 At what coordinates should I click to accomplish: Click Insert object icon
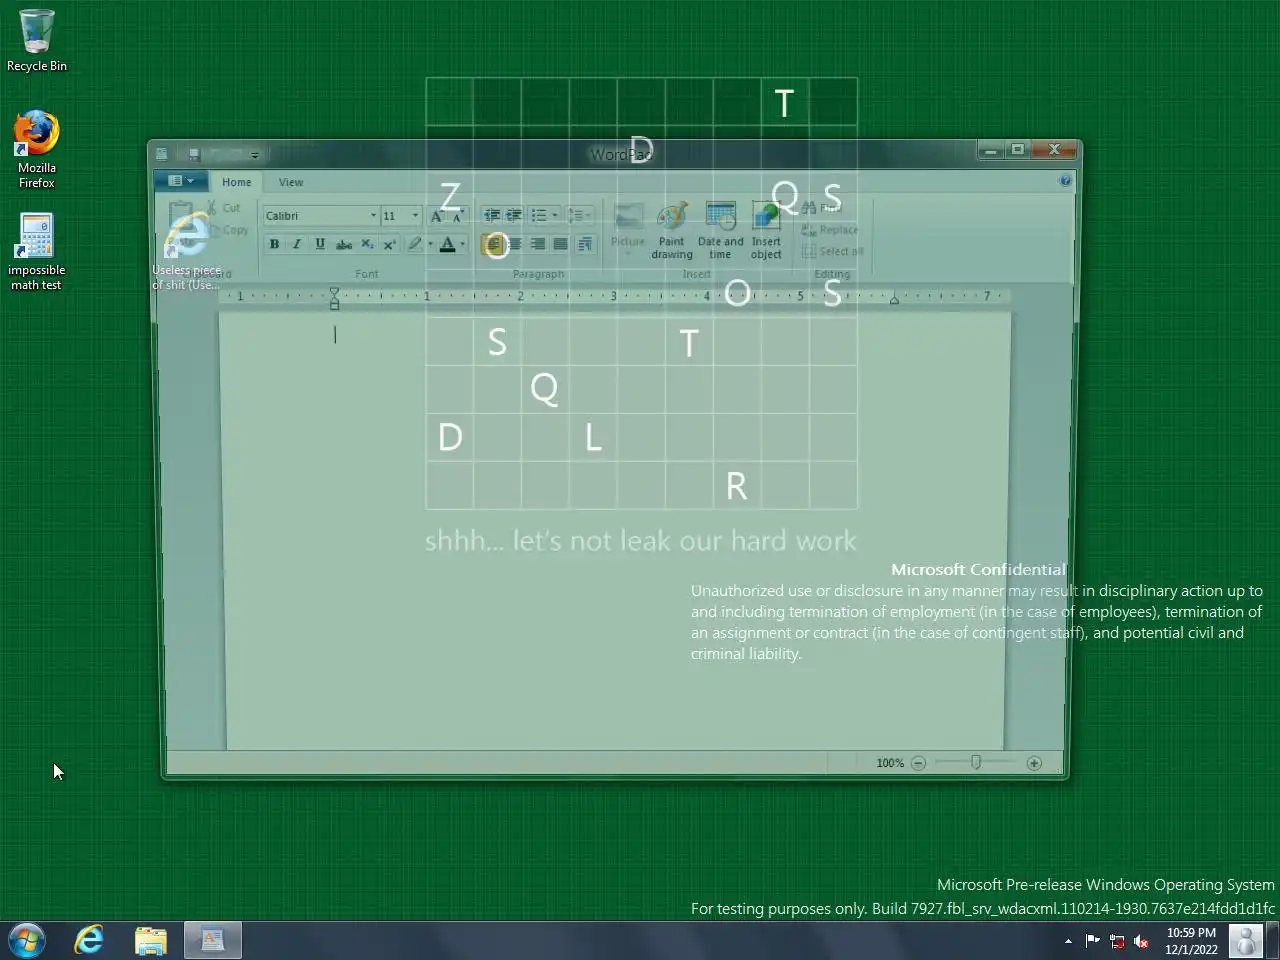[x=766, y=231]
